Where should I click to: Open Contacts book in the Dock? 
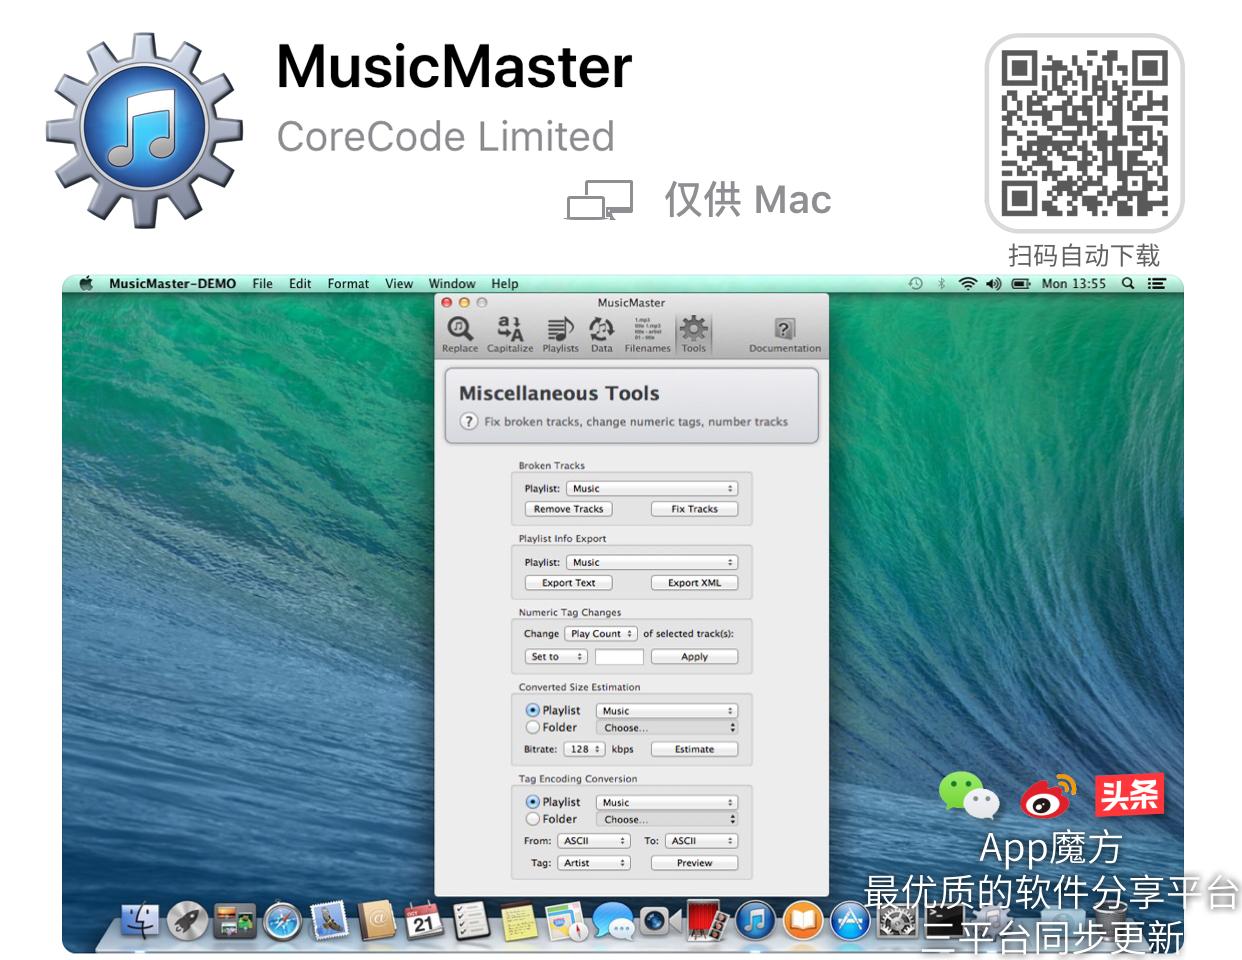[378, 920]
